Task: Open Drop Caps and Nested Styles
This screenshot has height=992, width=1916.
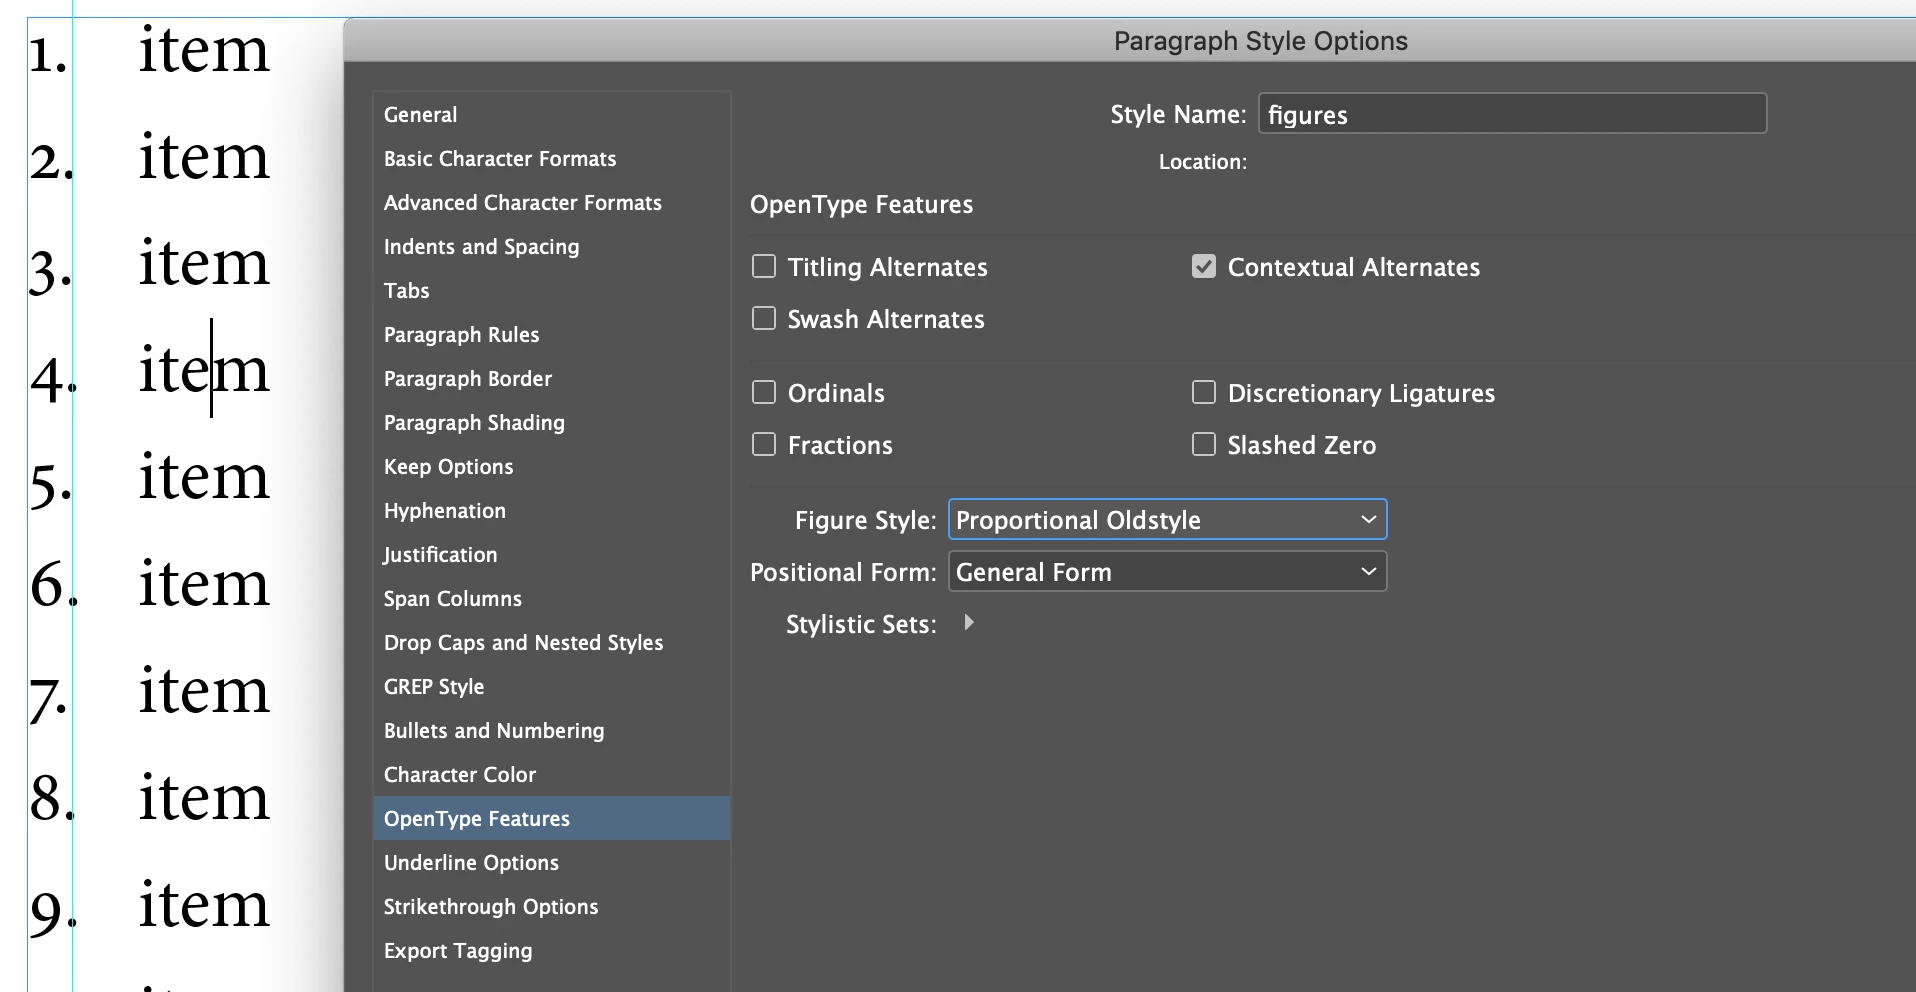Action: [x=523, y=643]
